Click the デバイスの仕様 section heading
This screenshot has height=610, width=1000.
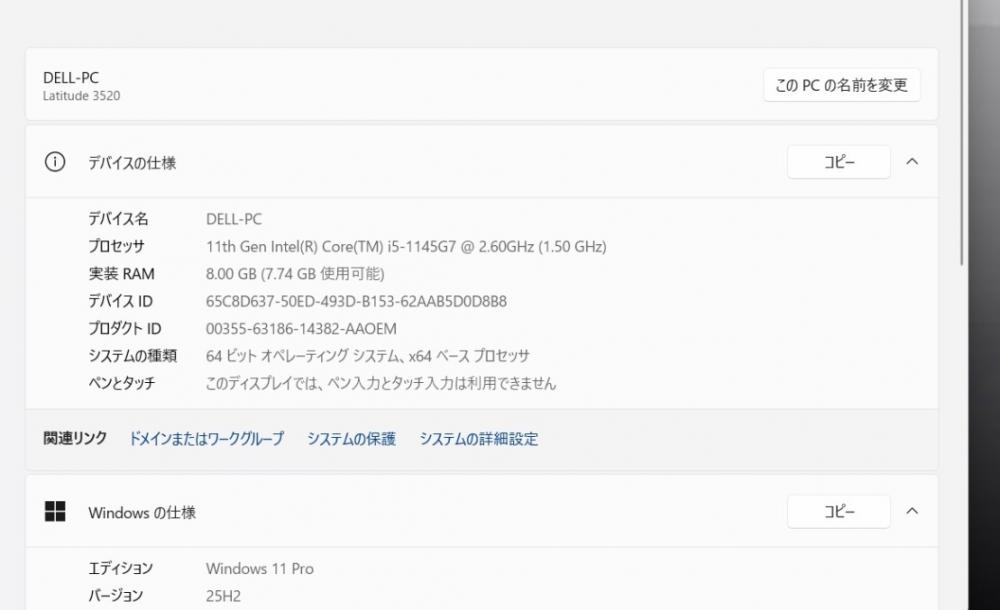[132, 163]
